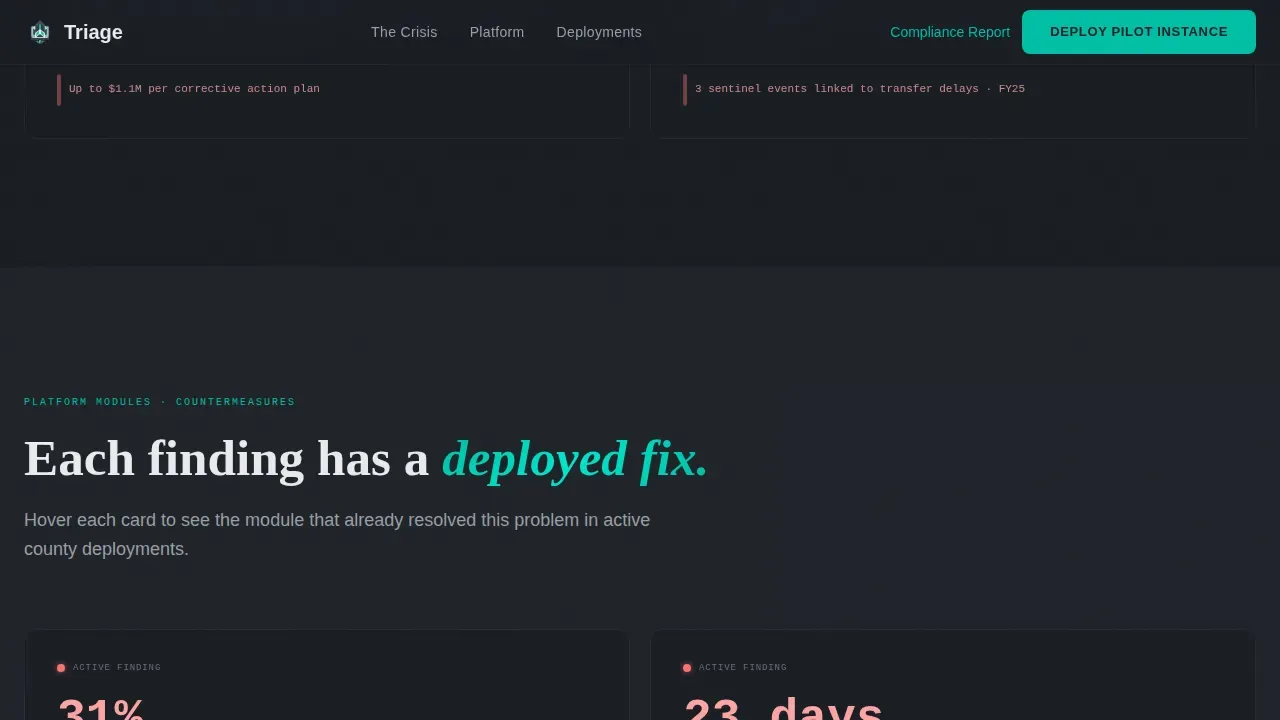Click the 'Hover each card' description paragraph
This screenshot has width=1280, height=720.
click(x=337, y=534)
